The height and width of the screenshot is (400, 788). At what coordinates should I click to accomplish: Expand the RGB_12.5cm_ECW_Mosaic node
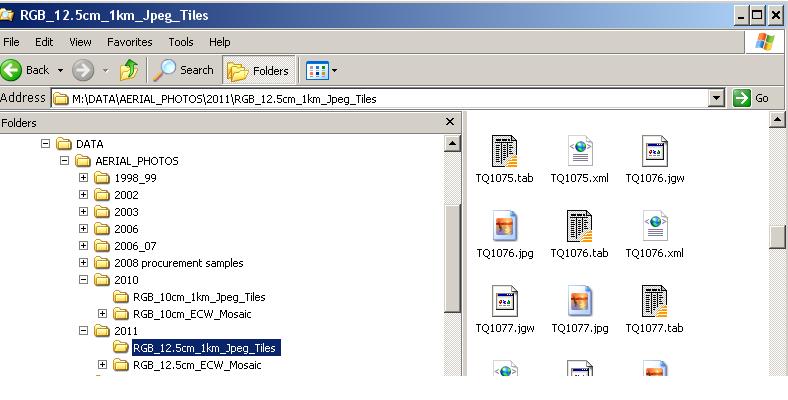pos(103,365)
